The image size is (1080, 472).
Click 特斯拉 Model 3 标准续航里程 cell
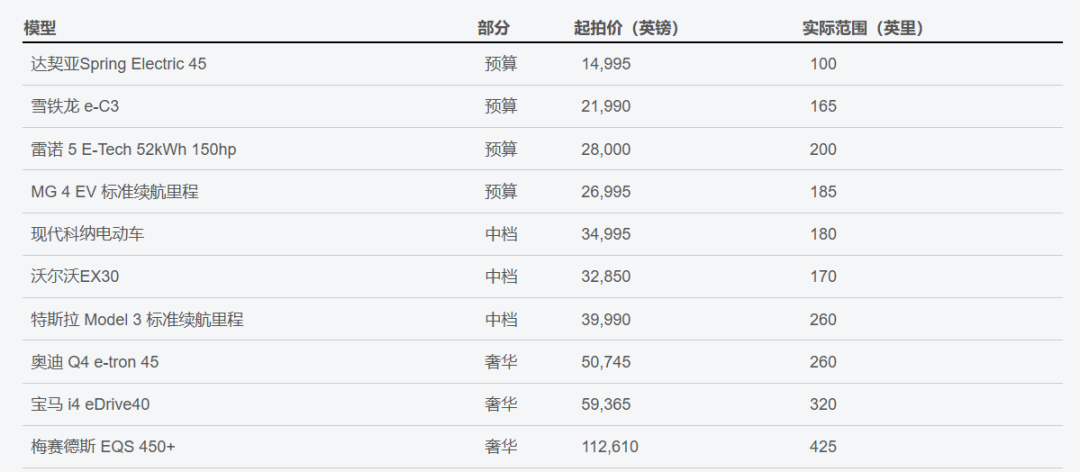pos(137,320)
